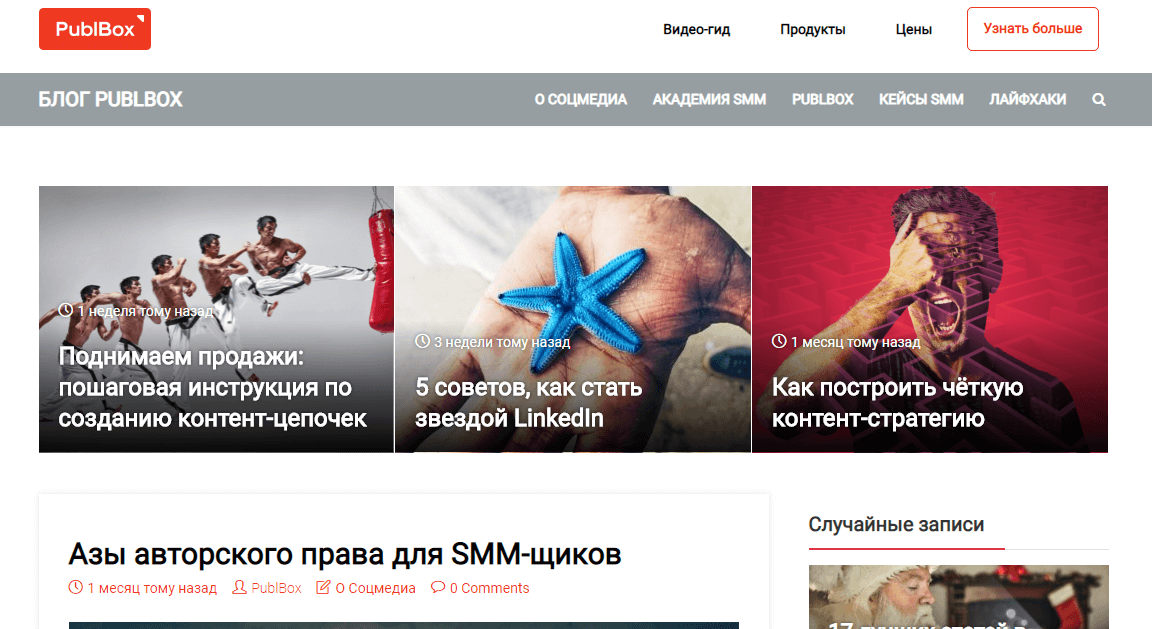
Task: Select the 'О СОЦМЕДИА' blog category
Action: click(580, 99)
